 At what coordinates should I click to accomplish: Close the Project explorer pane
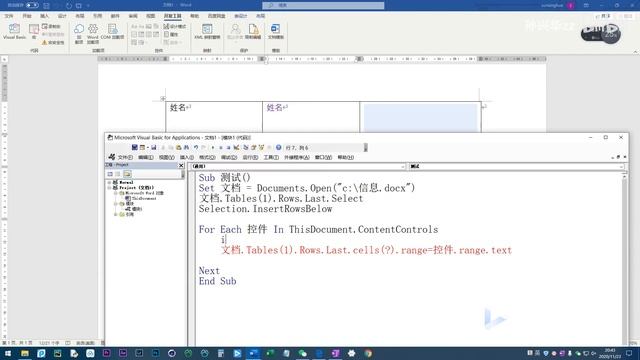click(x=181, y=165)
